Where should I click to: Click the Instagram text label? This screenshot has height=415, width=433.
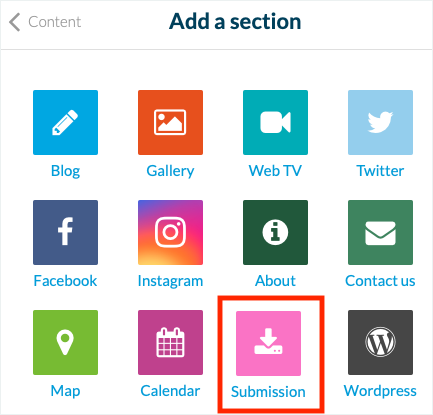[x=170, y=281]
